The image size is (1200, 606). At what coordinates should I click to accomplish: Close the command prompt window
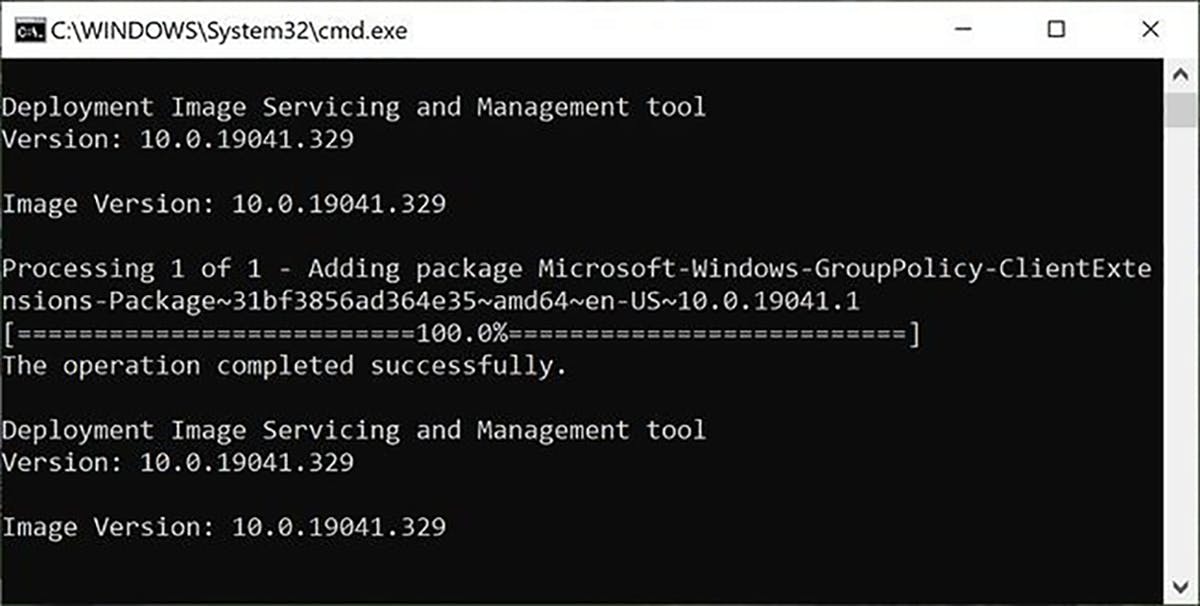[x=1148, y=30]
